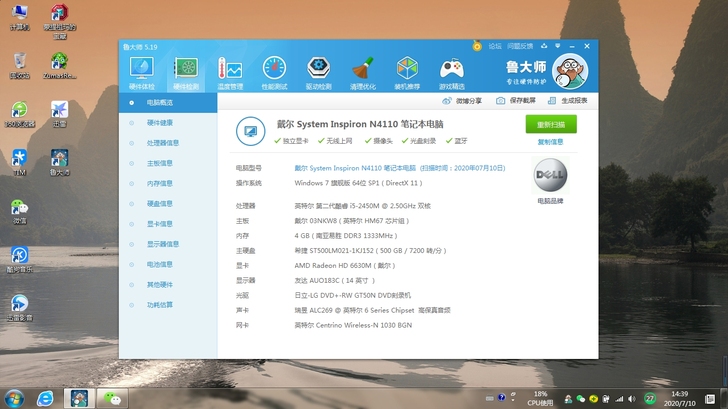This screenshot has height=409, width=728.
Task: Select 硬盘信息 in the left panel
Action: [159, 204]
